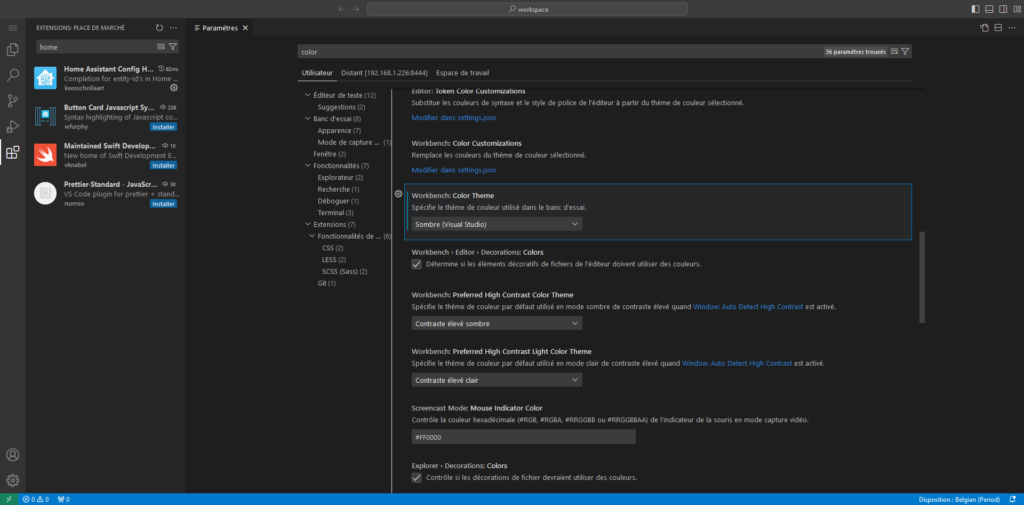Switch to the Utilisateur settings tab
The width and height of the screenshot is (1024, 505).
tap(317, 73)
